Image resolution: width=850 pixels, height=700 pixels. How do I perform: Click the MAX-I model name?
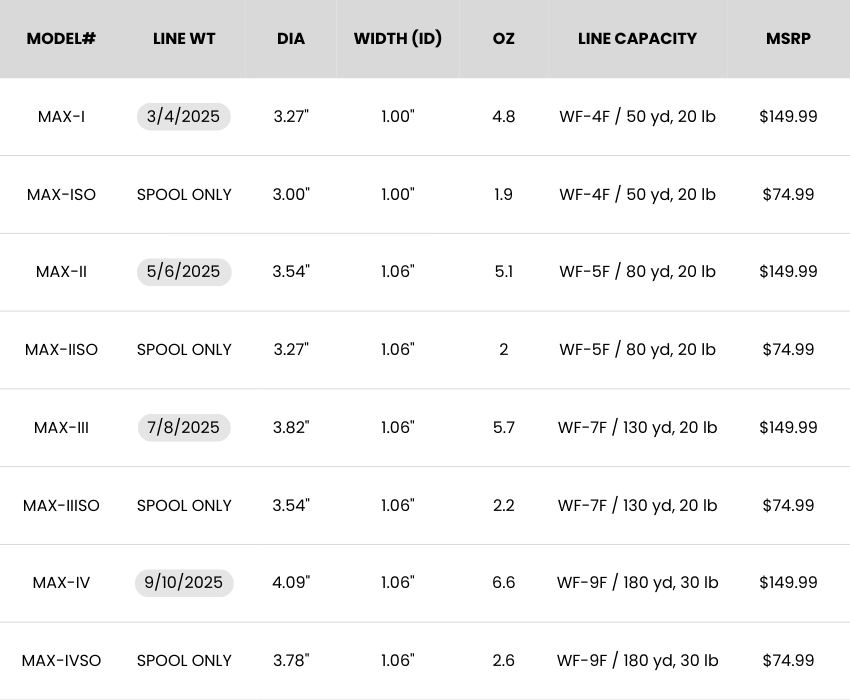61,117
